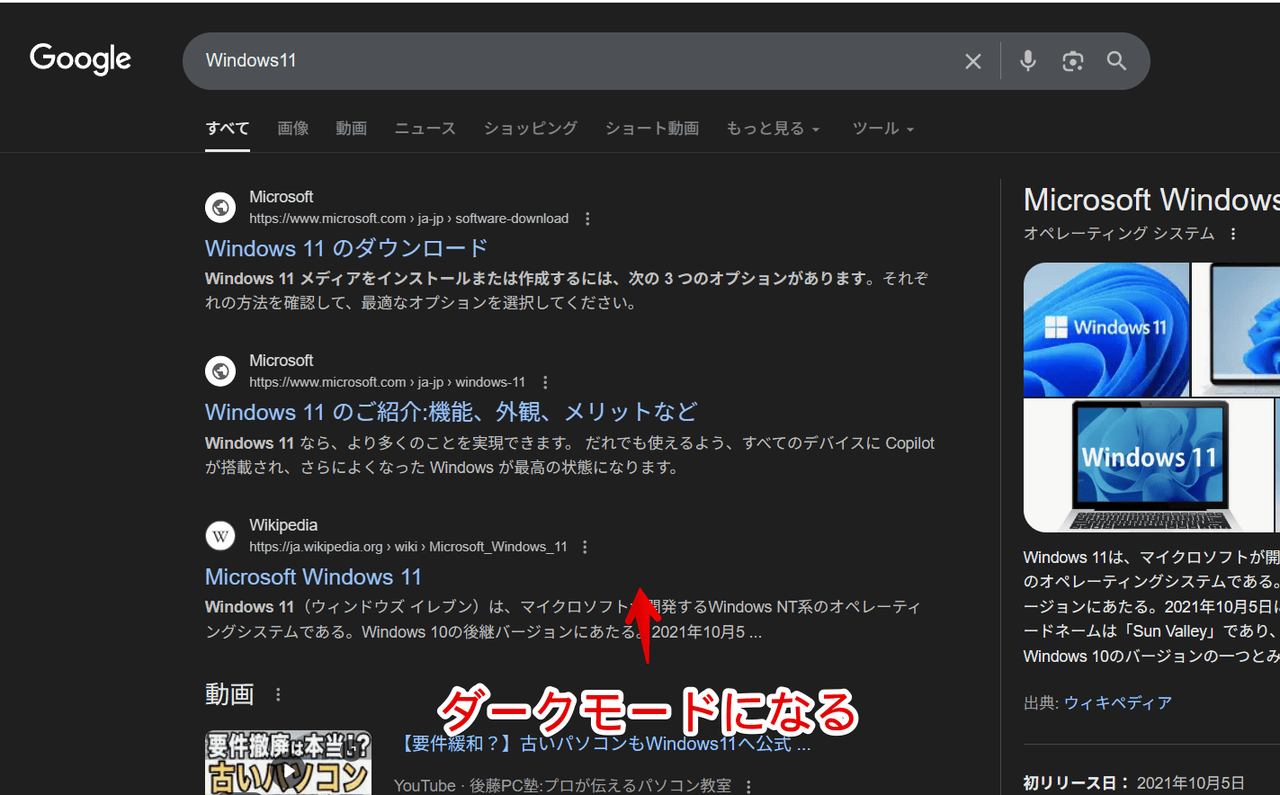Play the 古いパソコン video thumbnail
Screen dimensions: 1280x795
coord(288,762)
